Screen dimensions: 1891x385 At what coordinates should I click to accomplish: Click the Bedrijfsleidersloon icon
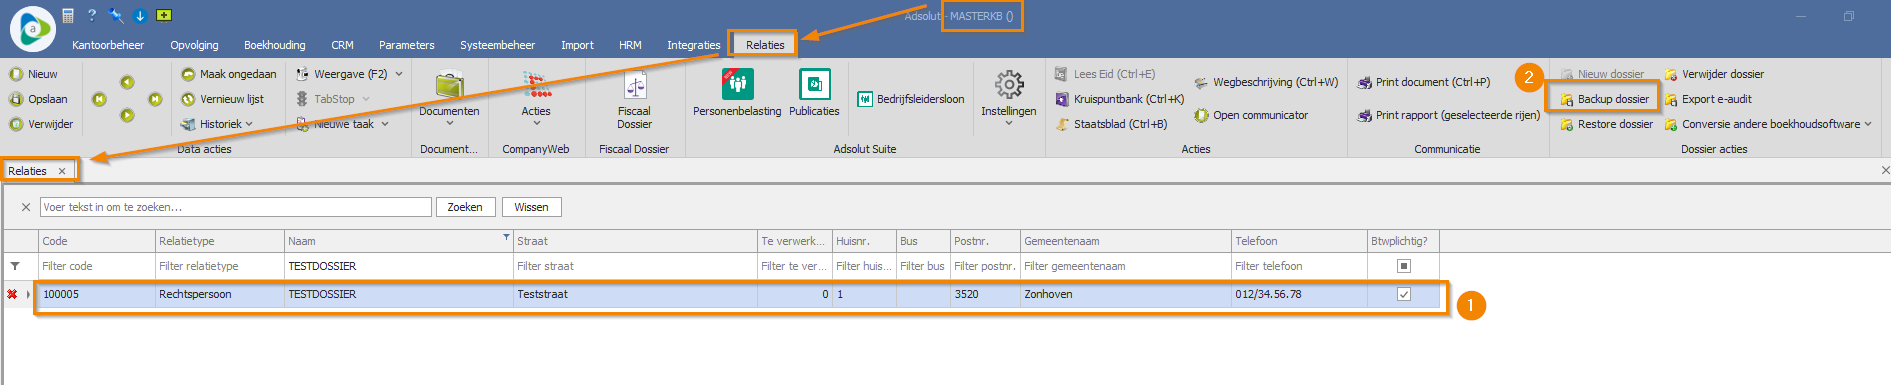tap(865, 99)
